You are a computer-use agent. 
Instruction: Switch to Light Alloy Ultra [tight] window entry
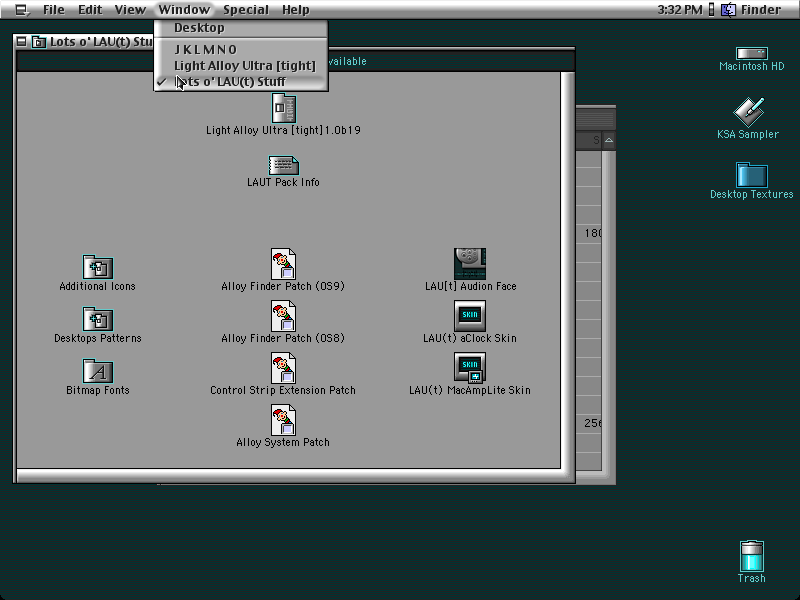coord(241,66)
